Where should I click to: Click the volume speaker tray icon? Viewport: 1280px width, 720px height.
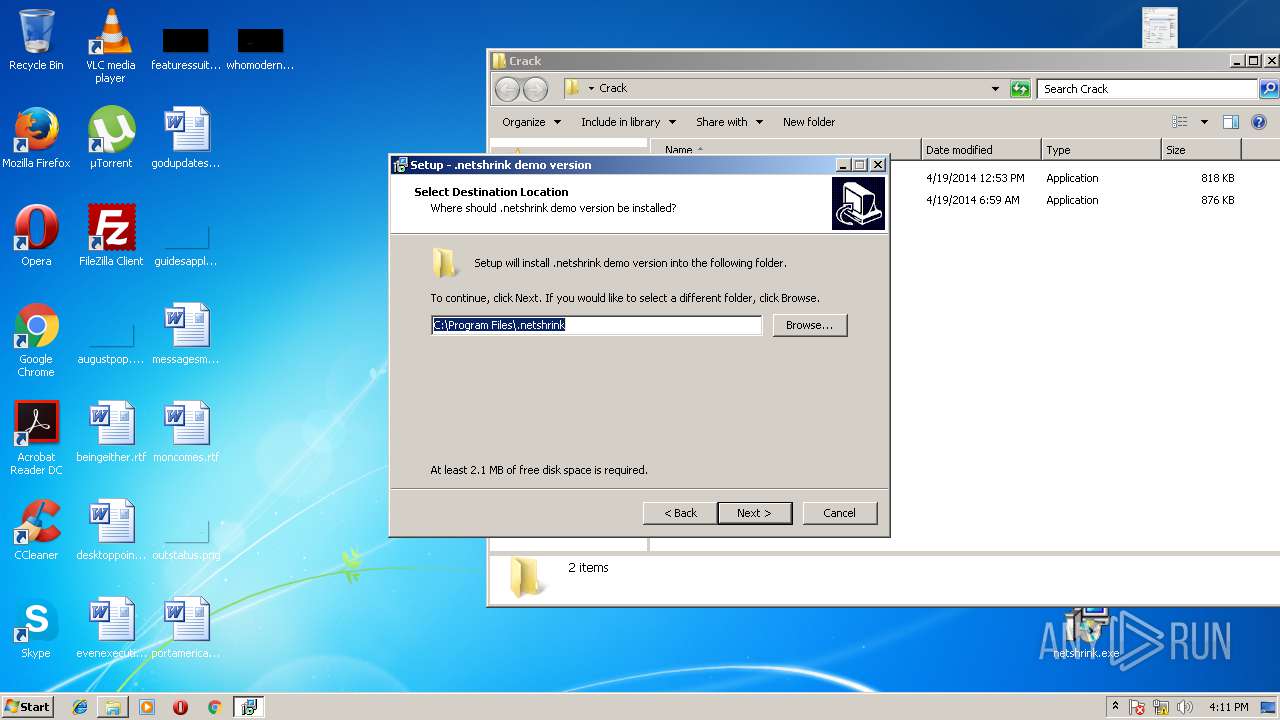(1185, 707)
